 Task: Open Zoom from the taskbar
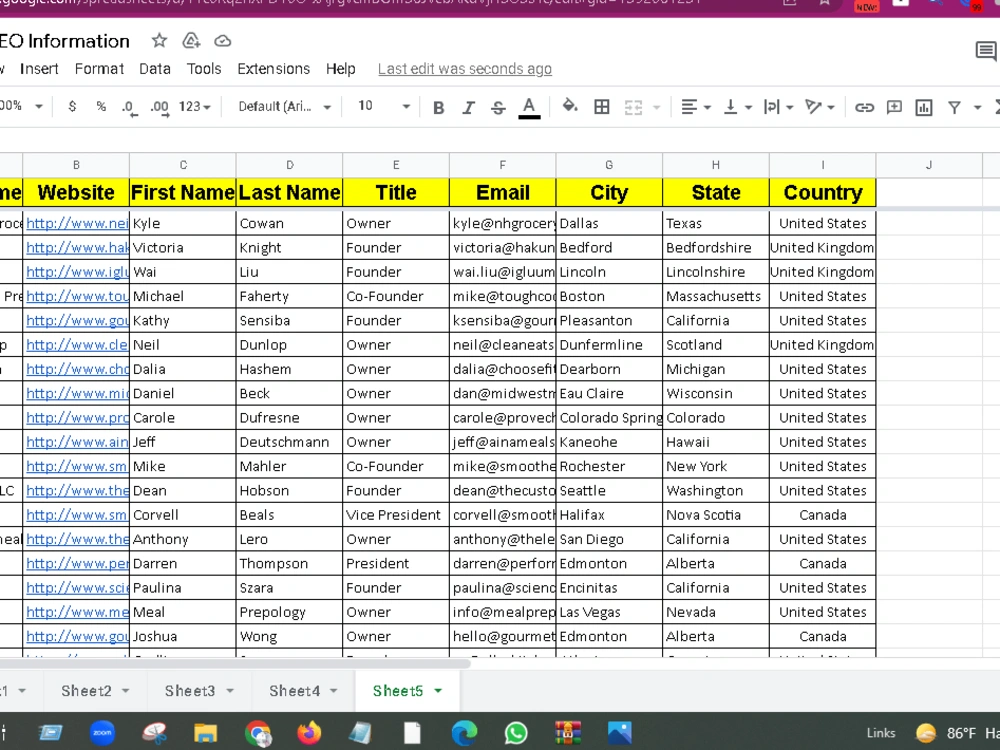click(102, 733)
